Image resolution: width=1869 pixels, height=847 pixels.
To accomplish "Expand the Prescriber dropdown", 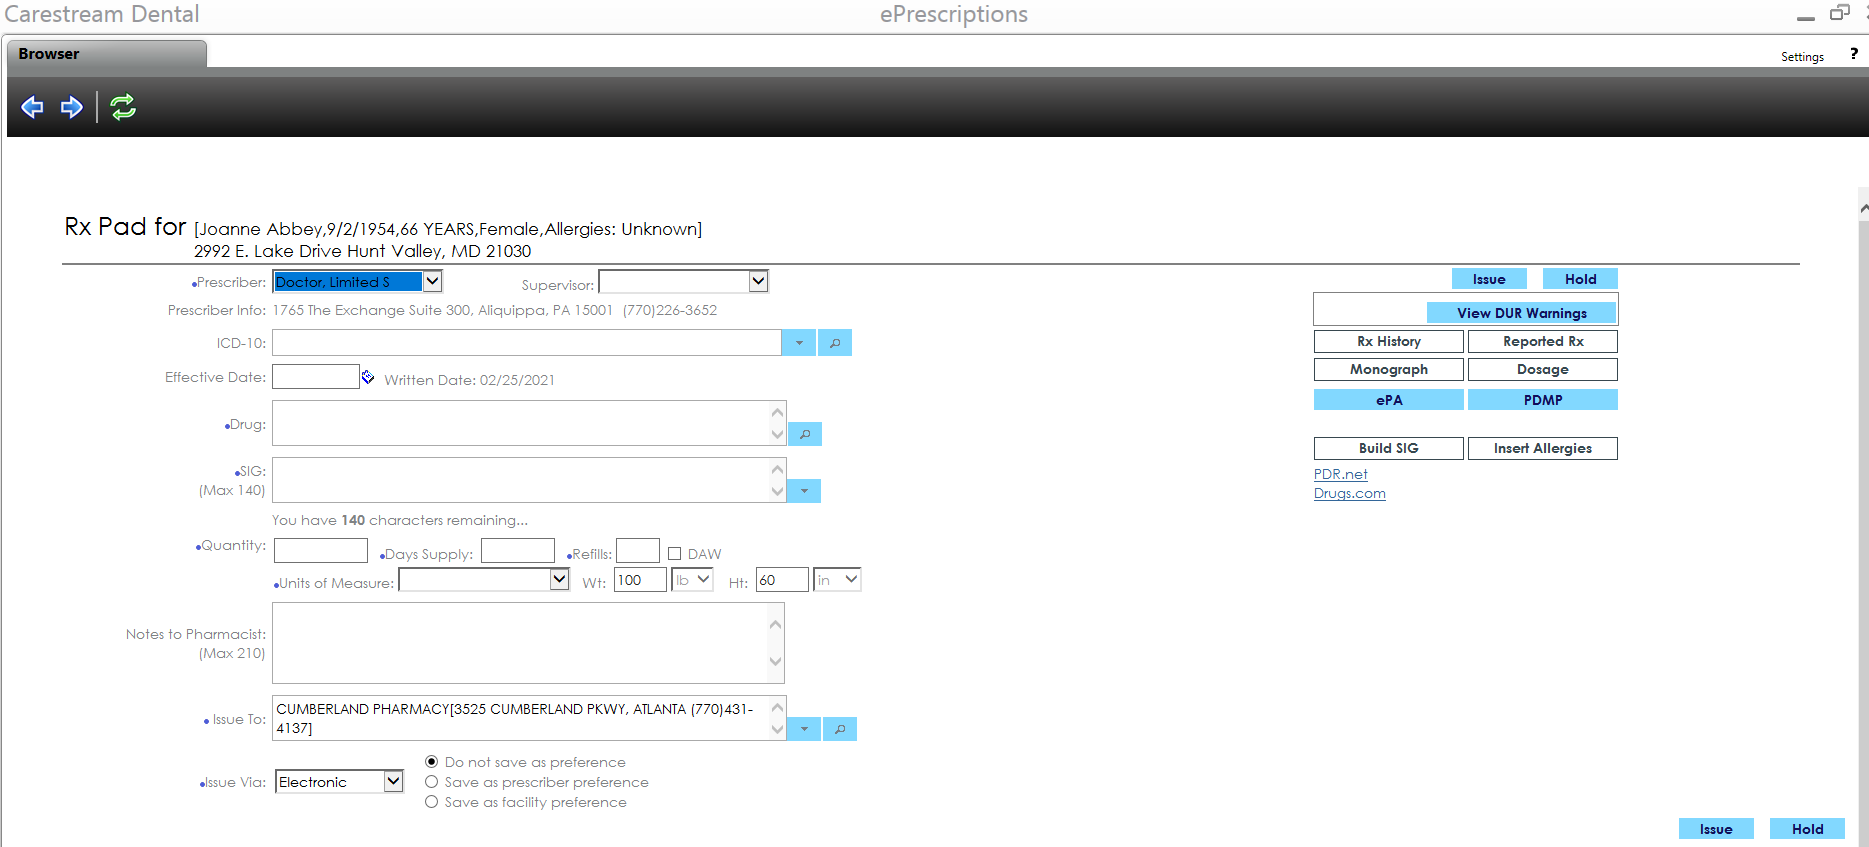I will point(432,282).
